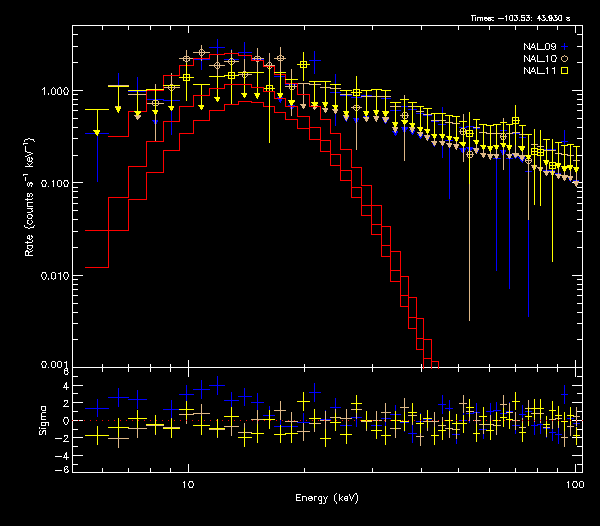Select the NAI_11 legend label
The height and width of the screenshot is (526, 600).
tap(539, 71)
